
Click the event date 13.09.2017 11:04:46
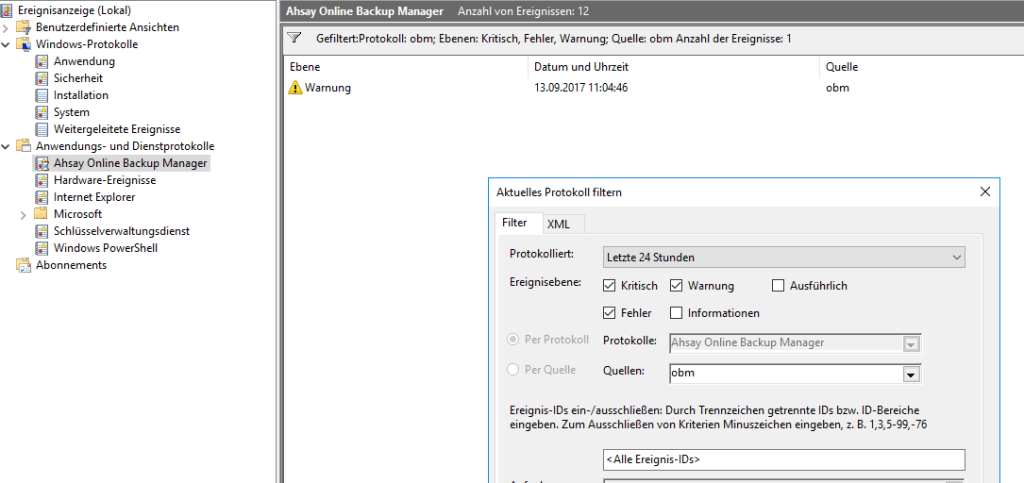581,87
